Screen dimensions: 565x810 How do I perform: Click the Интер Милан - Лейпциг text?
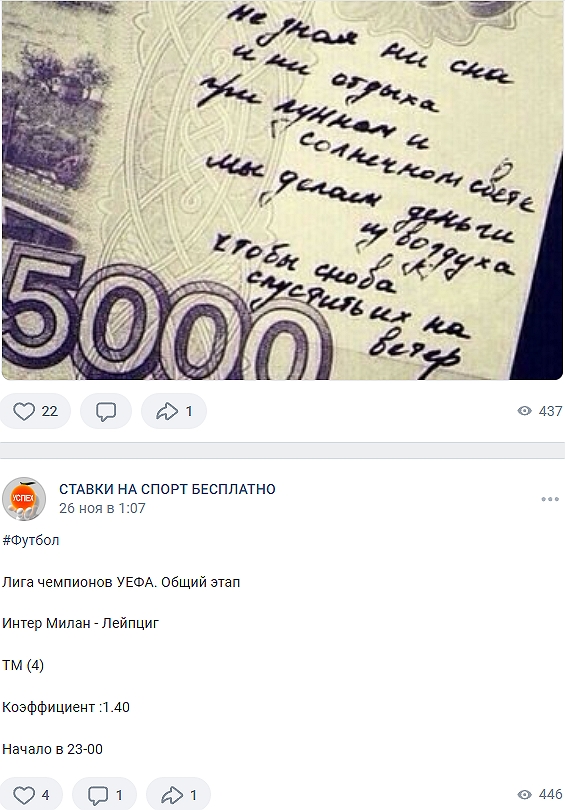[x=81, y=624]
